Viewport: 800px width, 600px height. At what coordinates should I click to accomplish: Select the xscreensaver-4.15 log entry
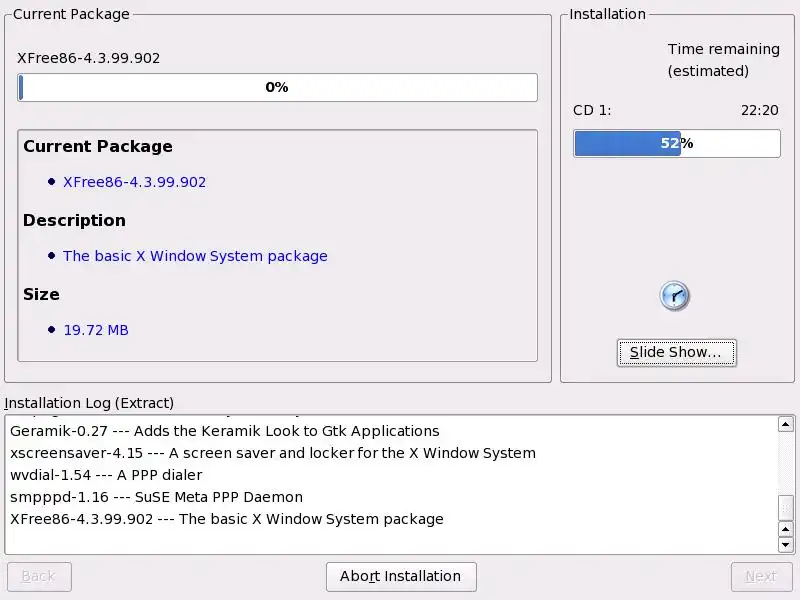click(273, 453)
